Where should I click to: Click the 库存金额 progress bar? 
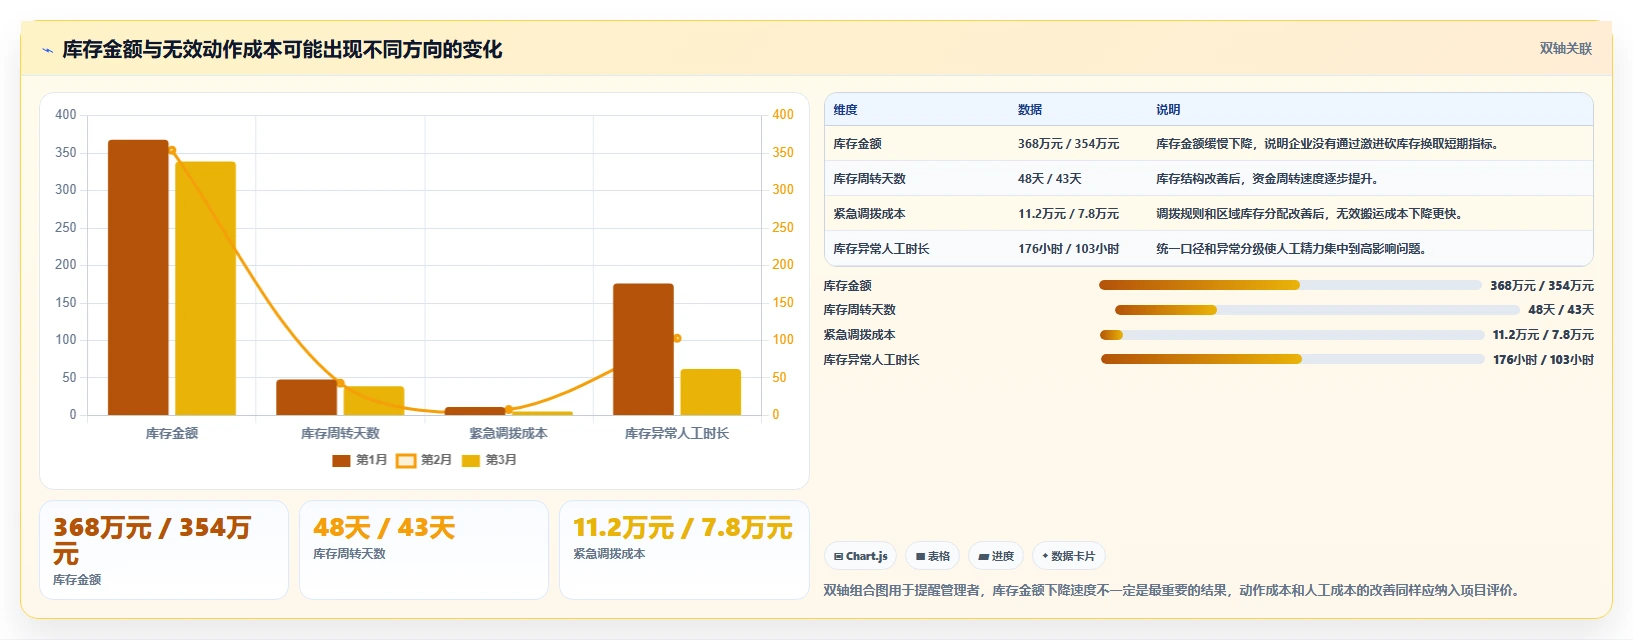tap(1290, 285)
